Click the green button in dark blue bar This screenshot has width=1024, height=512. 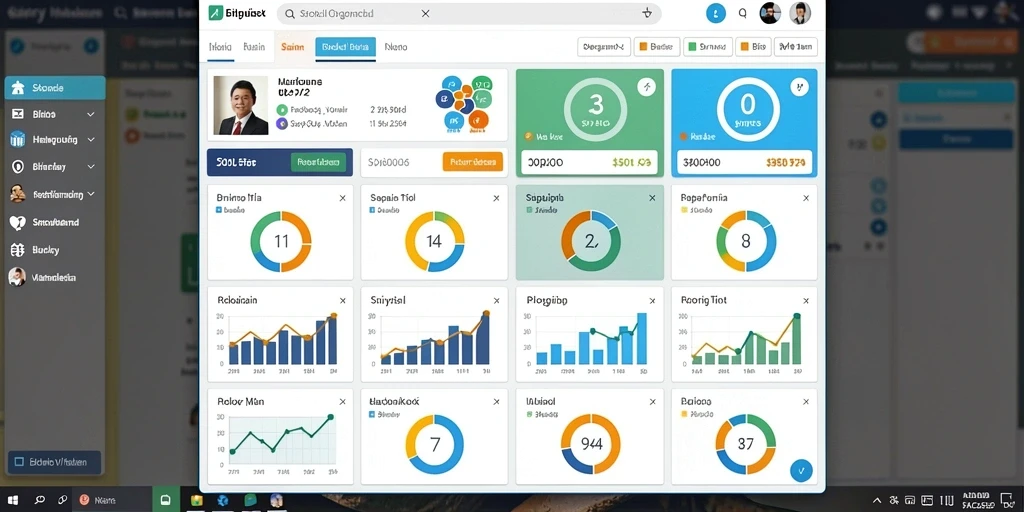pyautogui.click(x=318, y=162)
